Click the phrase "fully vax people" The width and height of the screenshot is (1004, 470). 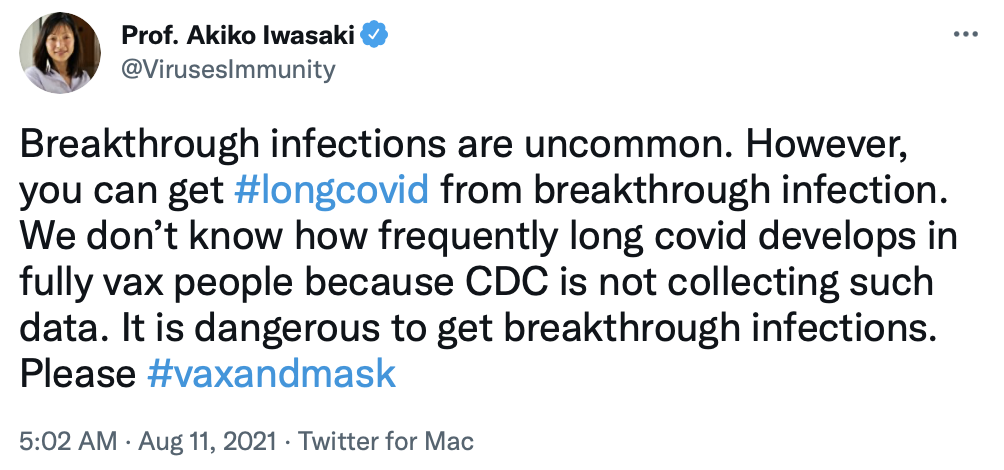pyautogui.click(x=138, y=282)
